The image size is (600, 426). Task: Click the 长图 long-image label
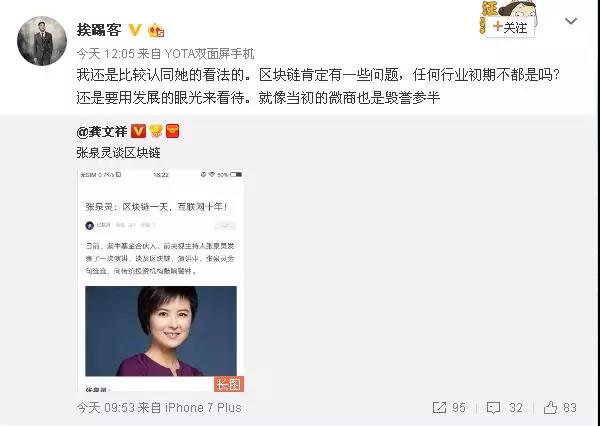229,384
